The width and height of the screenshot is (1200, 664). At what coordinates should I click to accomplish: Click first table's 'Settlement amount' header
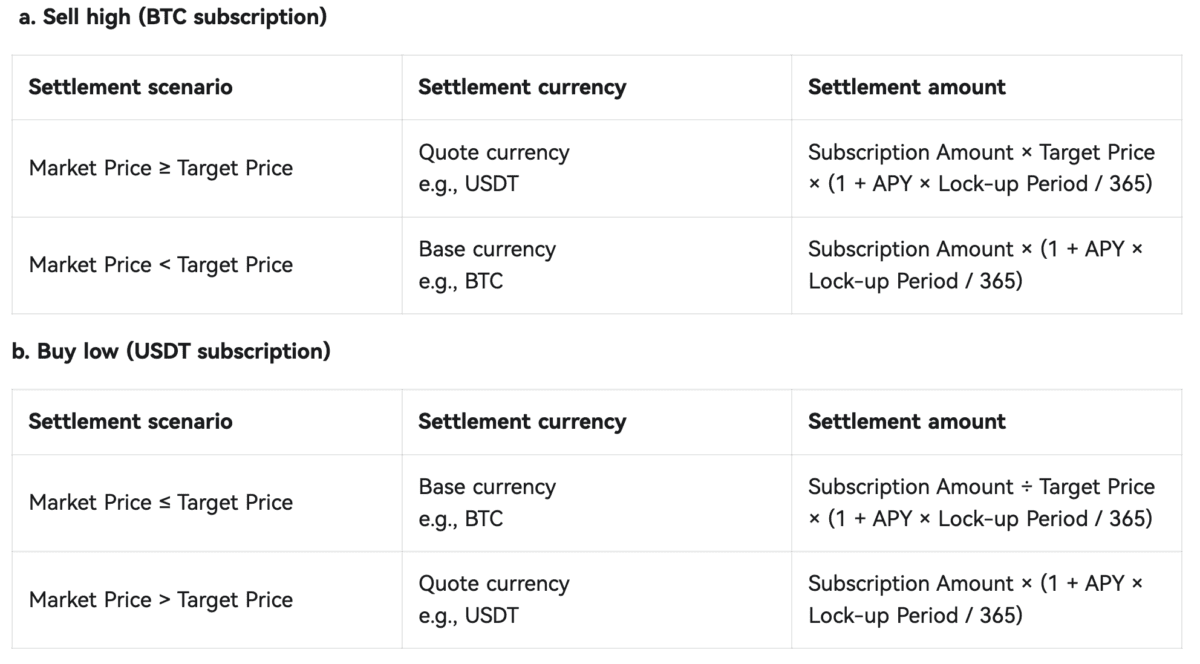point(906,87)
